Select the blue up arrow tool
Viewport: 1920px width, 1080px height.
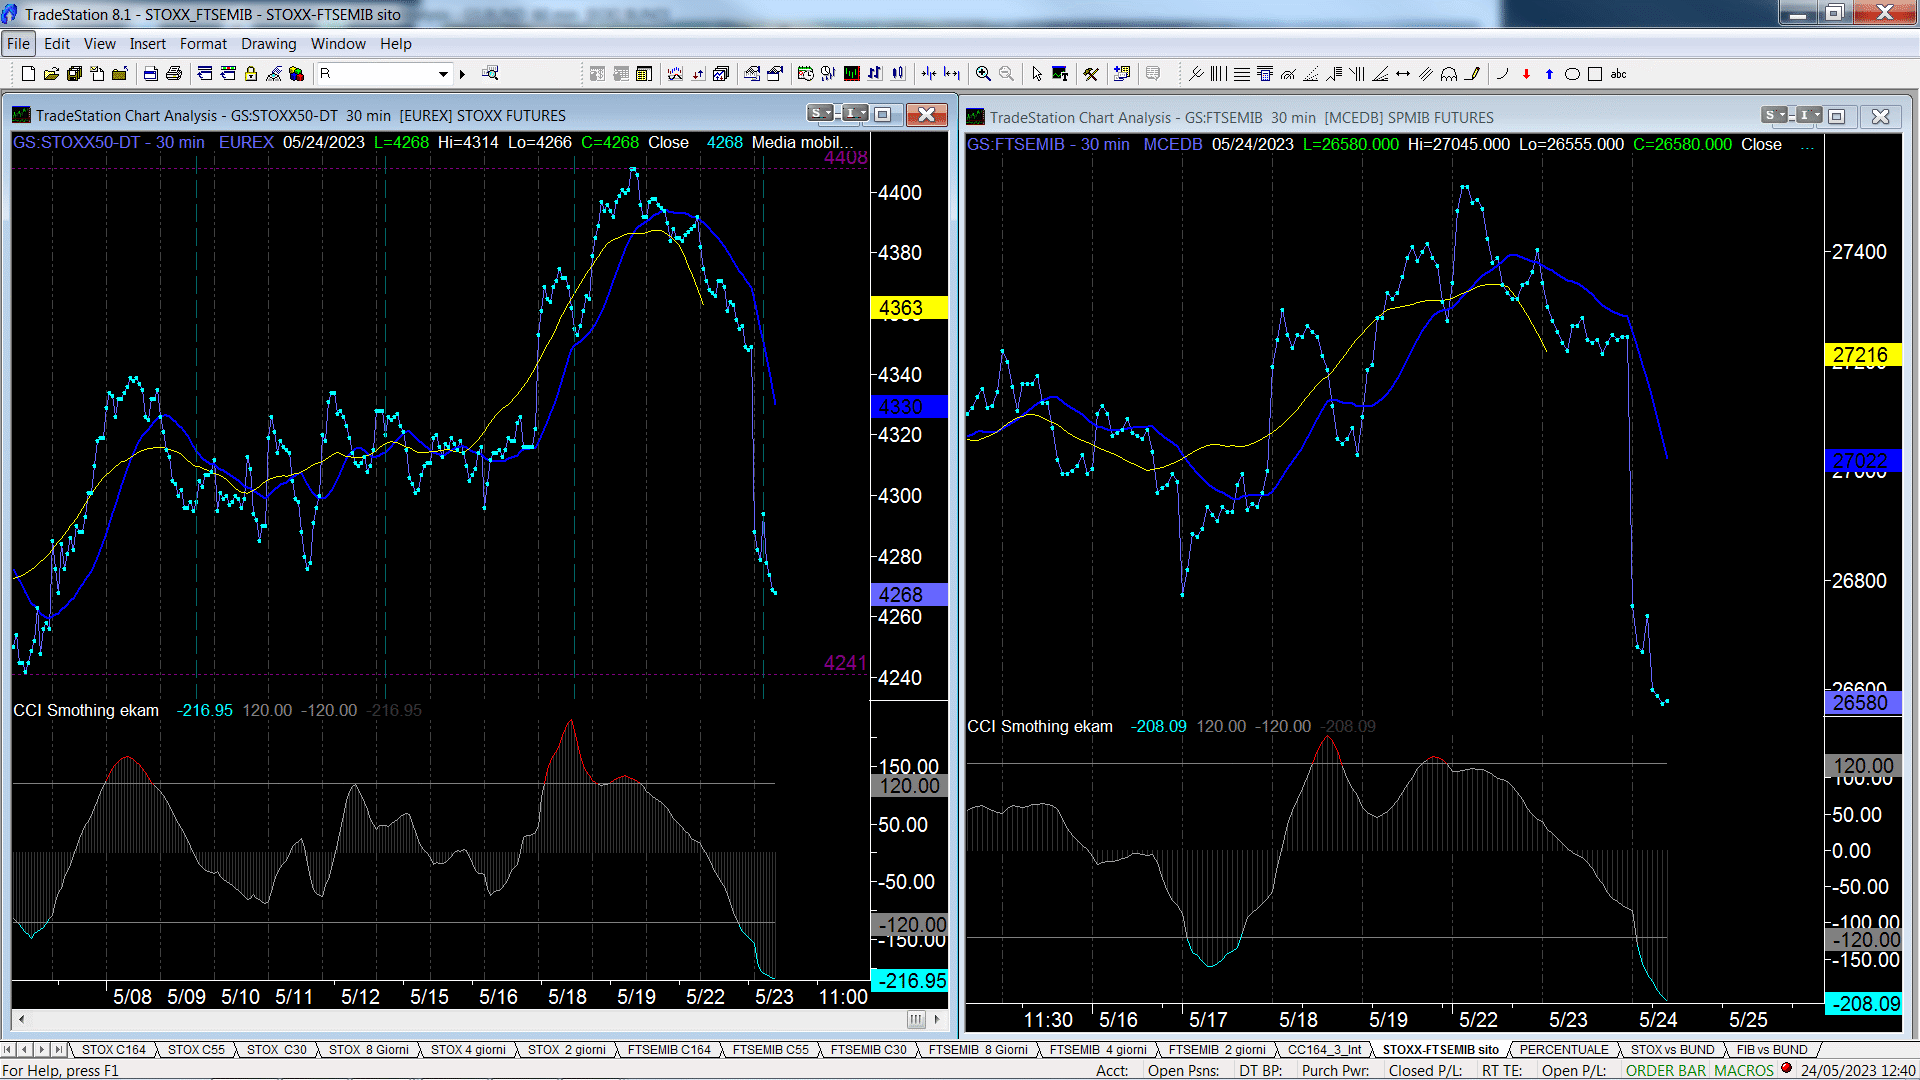[x=1549, y=73]
